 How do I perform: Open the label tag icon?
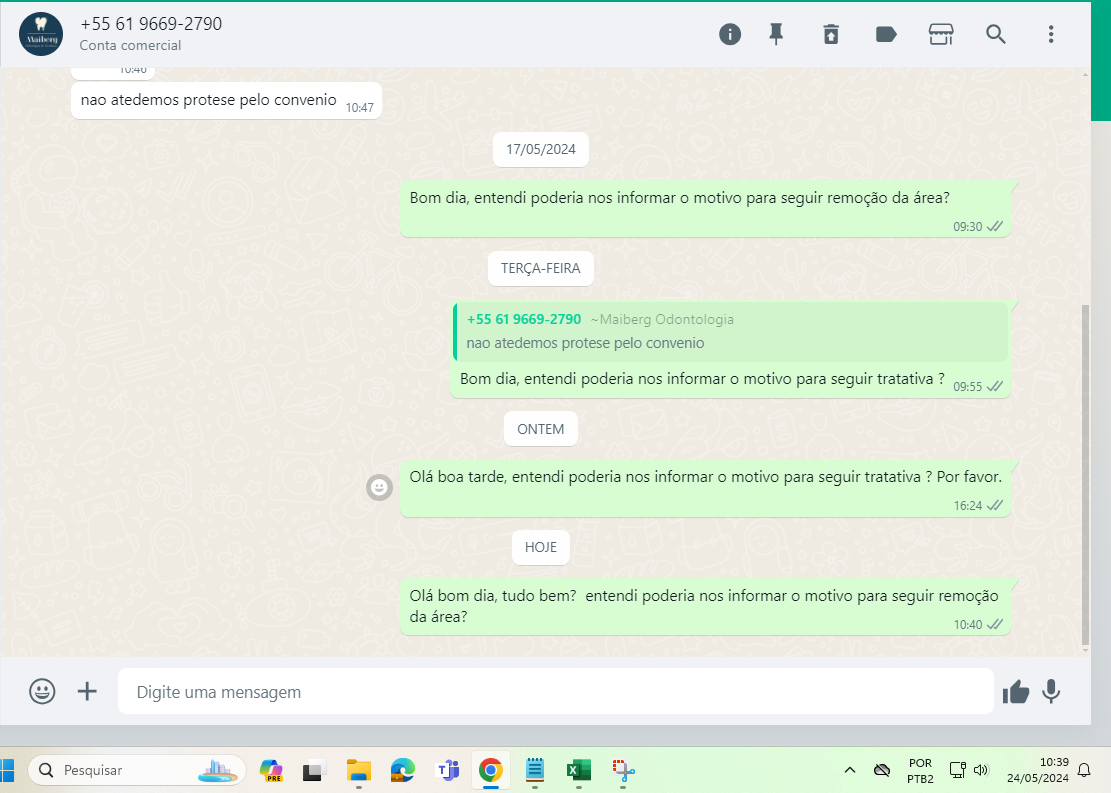click(885, 34)
